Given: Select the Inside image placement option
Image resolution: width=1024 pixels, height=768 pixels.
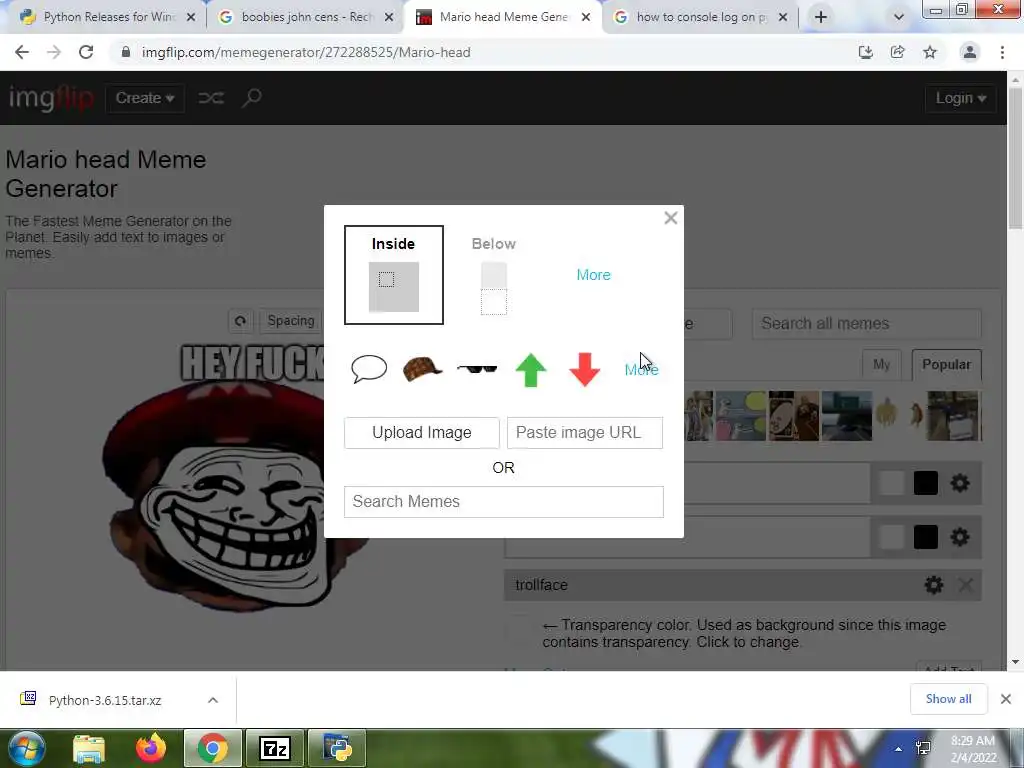Looking at the screenshot, I should point(394,275).
